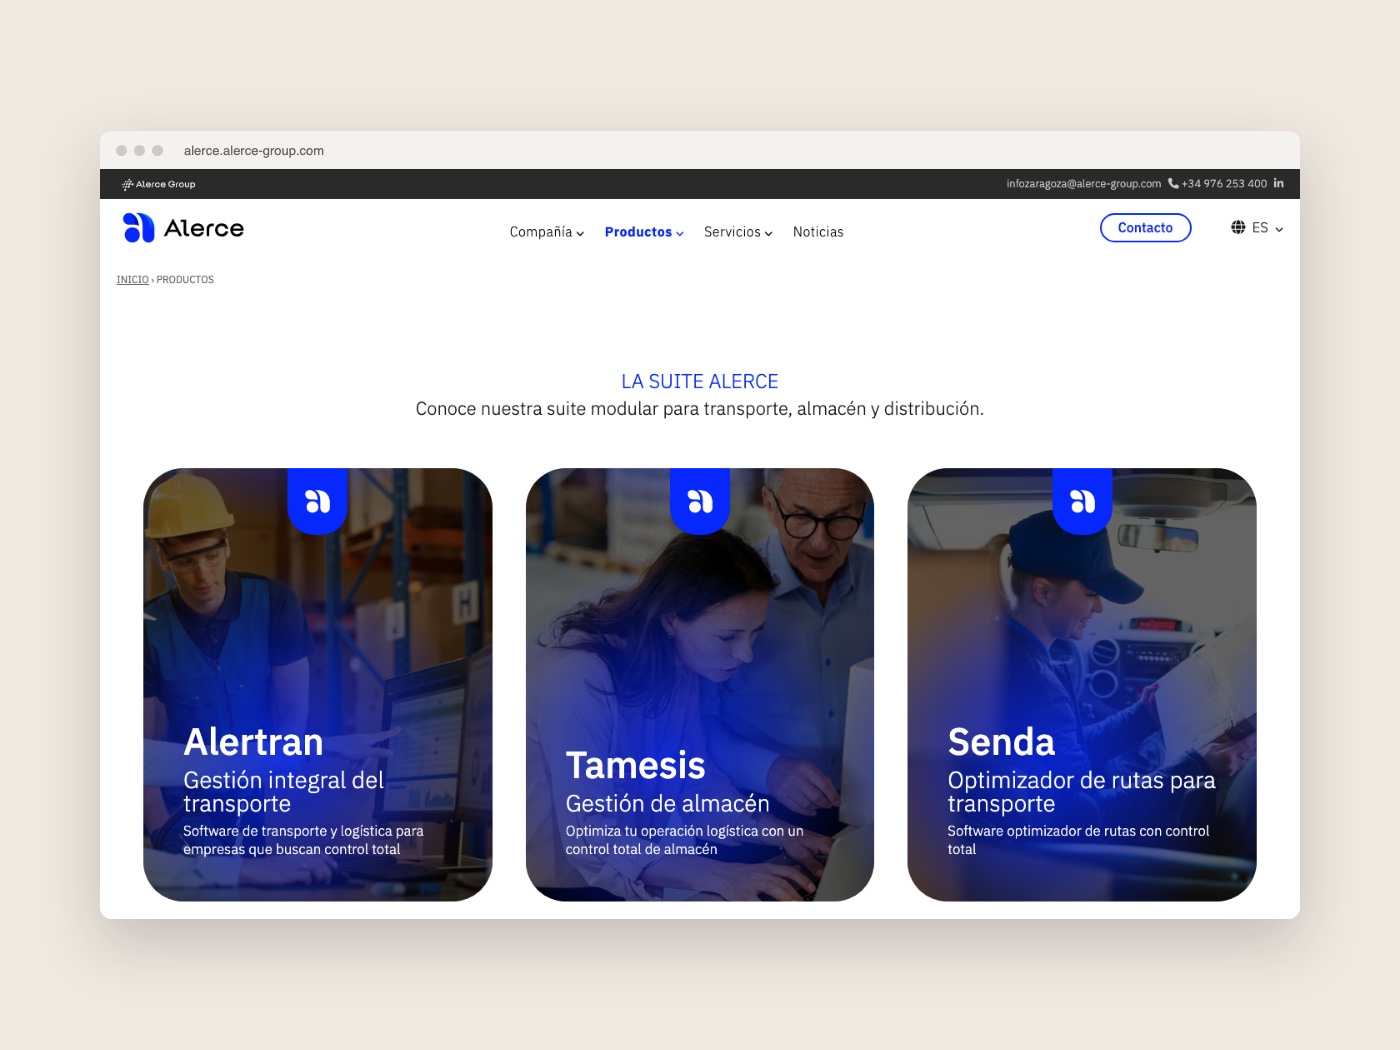Screen dimensions: 1400x1050
Task: Go to the Noticias menu item
Action: pyautogui.click(x=818, y=232)
